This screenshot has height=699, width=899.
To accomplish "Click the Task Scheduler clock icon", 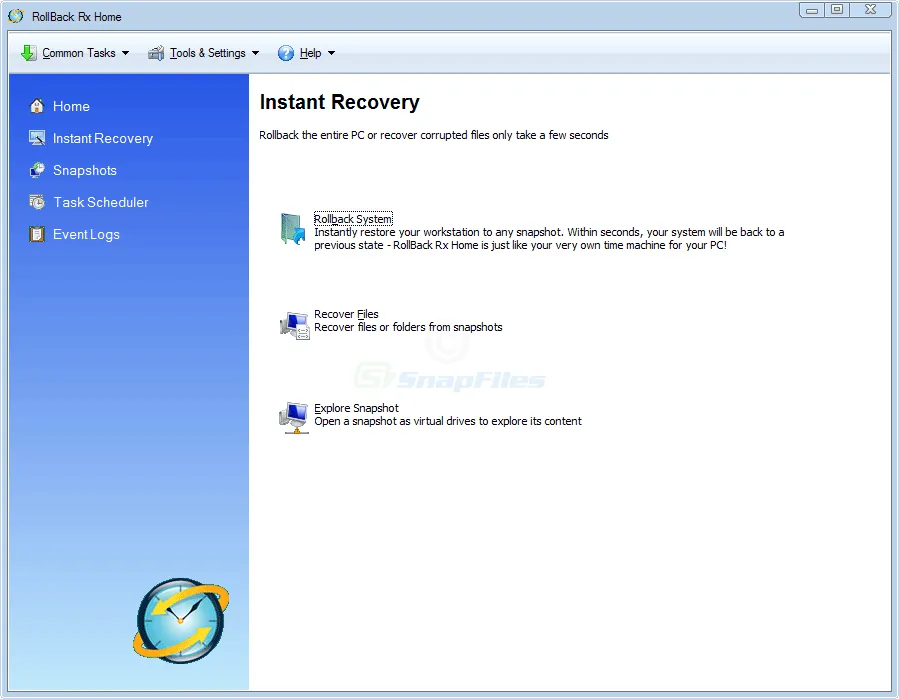I will [x=37, y=202].
